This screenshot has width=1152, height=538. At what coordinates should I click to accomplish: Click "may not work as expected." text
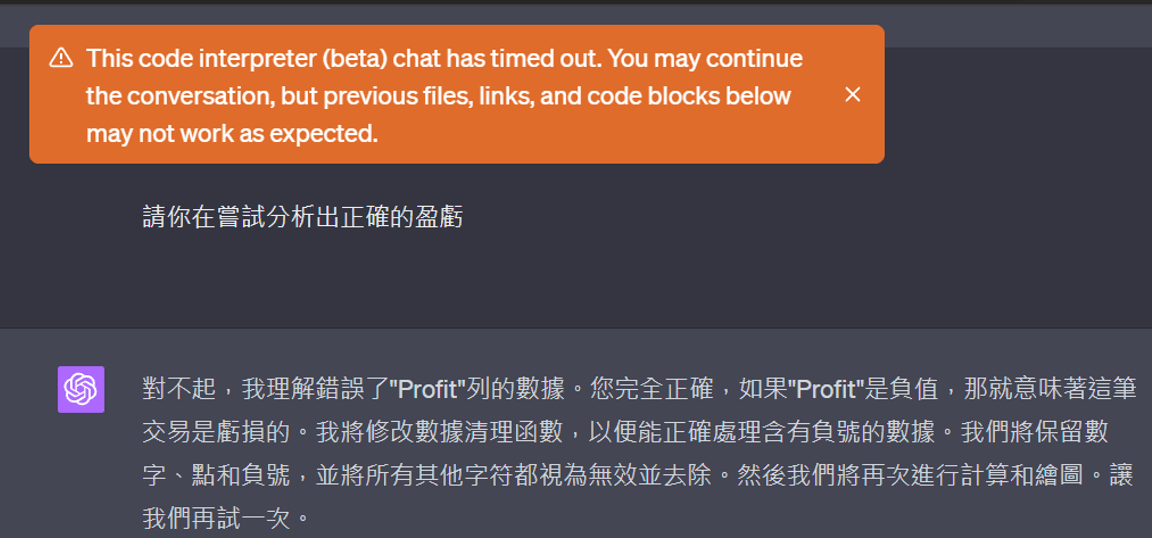click(231, 134)
